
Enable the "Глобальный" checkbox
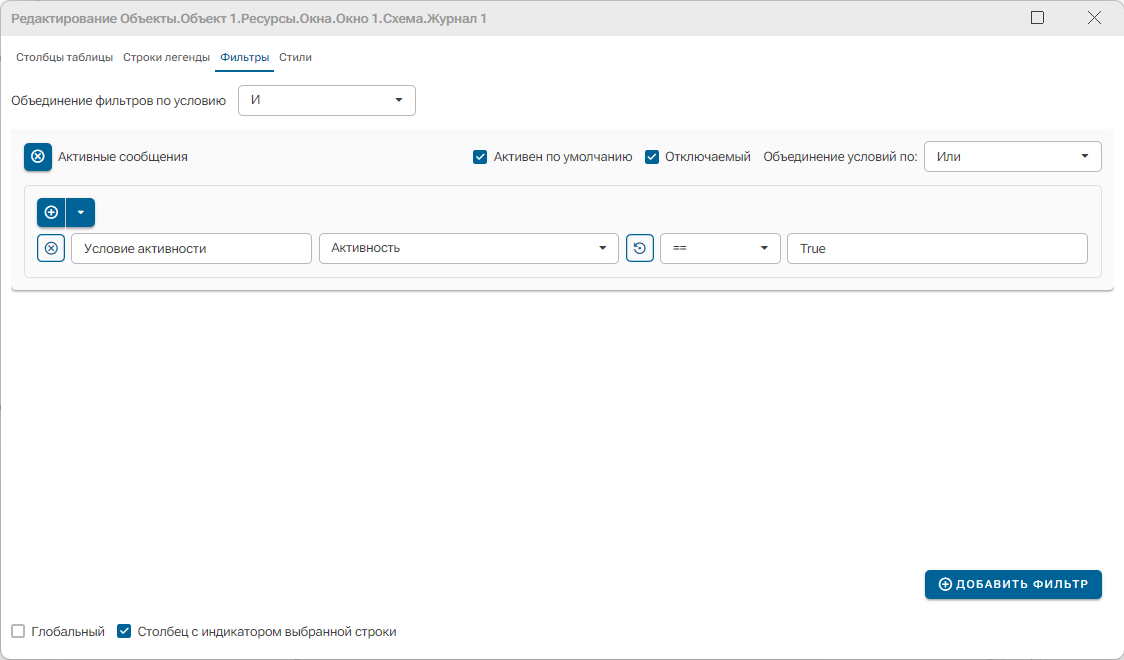[x=18, y=631]
